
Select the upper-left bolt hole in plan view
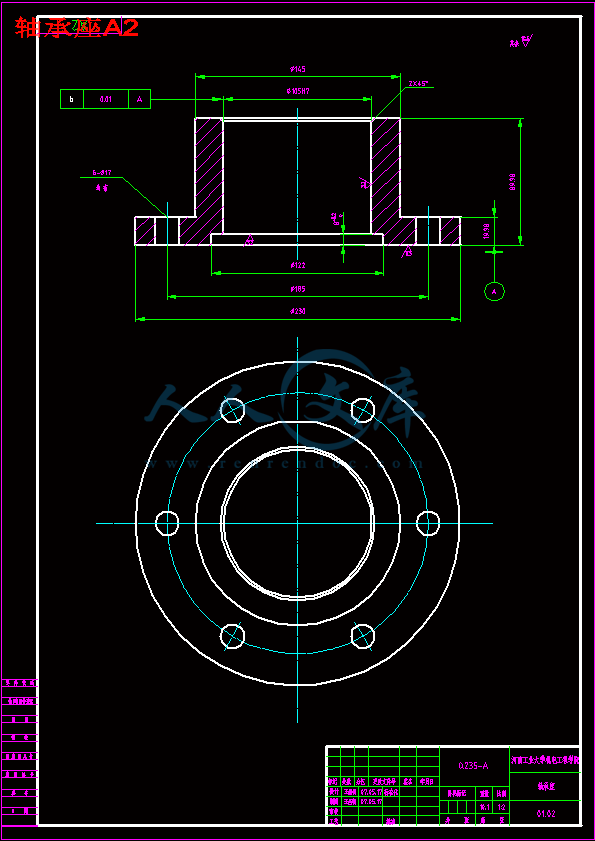(x=232, y=410)
